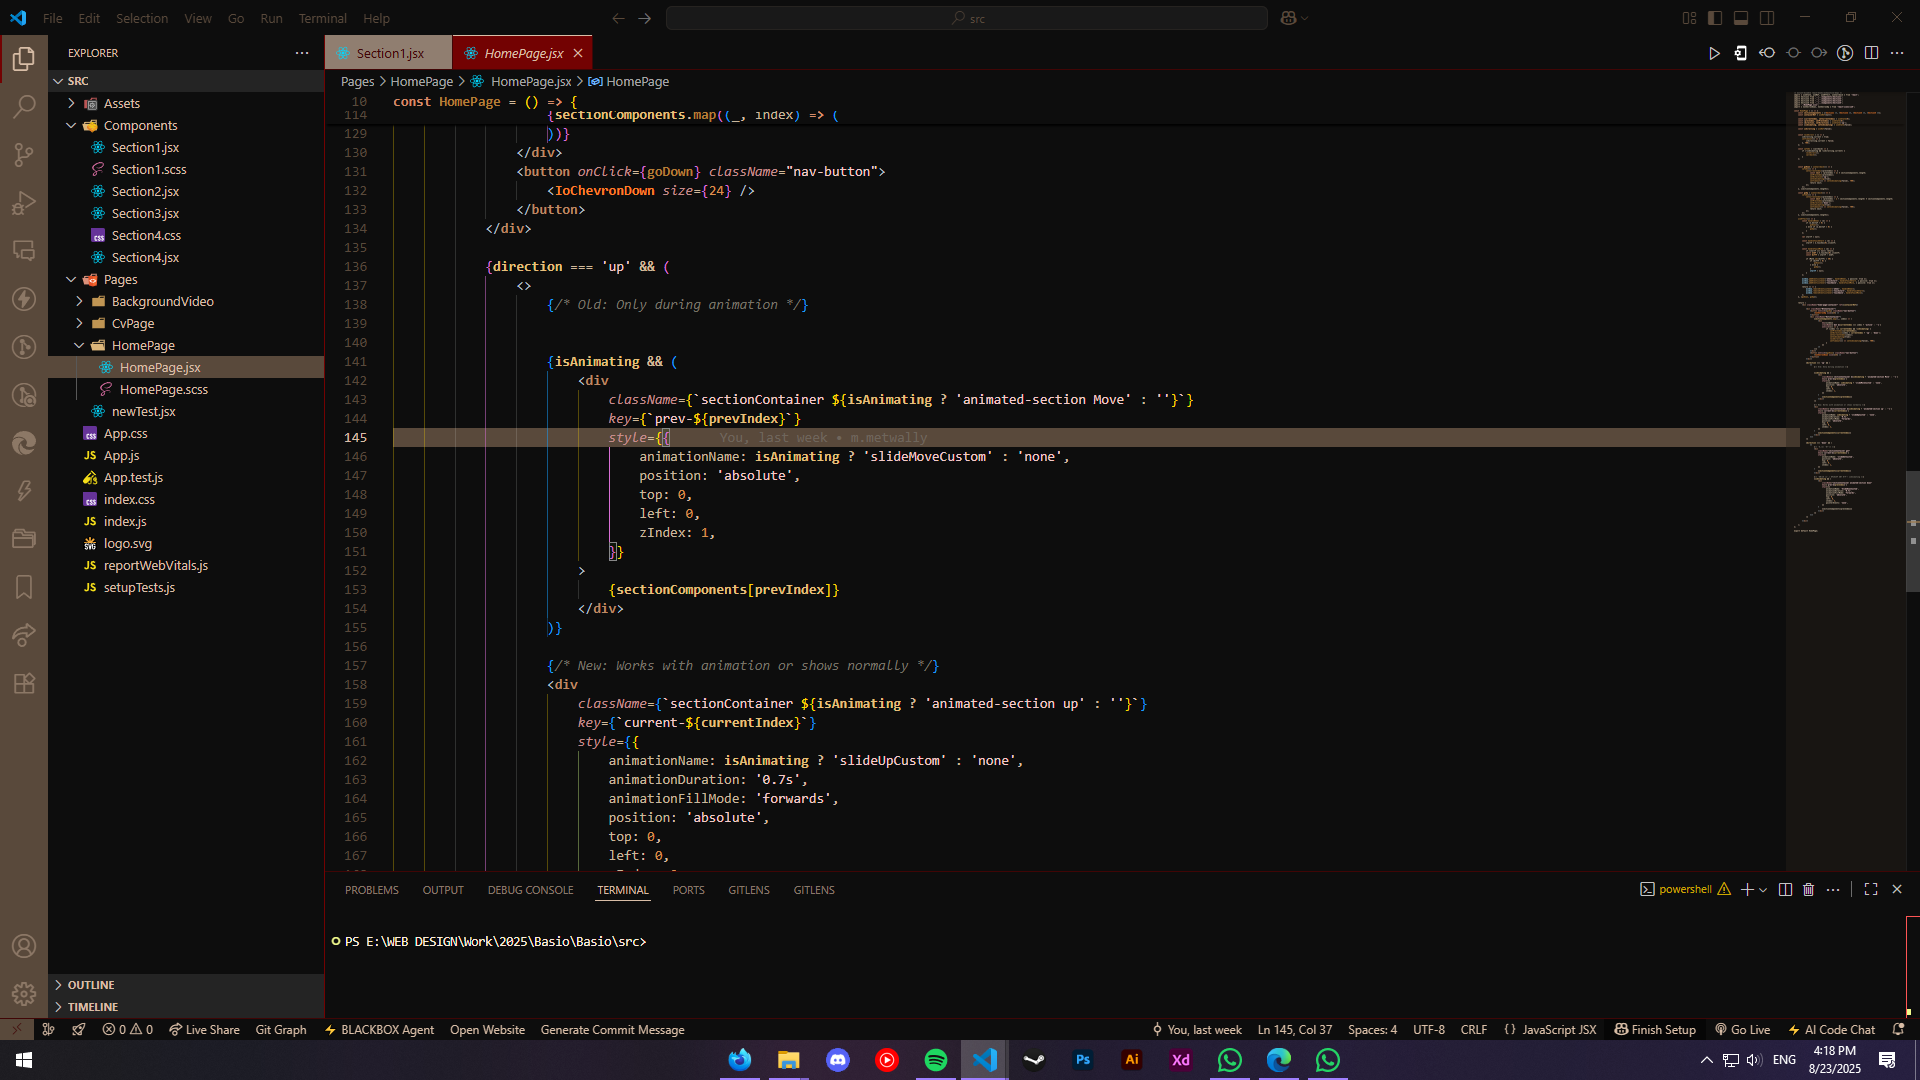Switch to the Section1.jsx editor tab
This screenshot has width=1920, height=1080.
click(x=389, y=53)
